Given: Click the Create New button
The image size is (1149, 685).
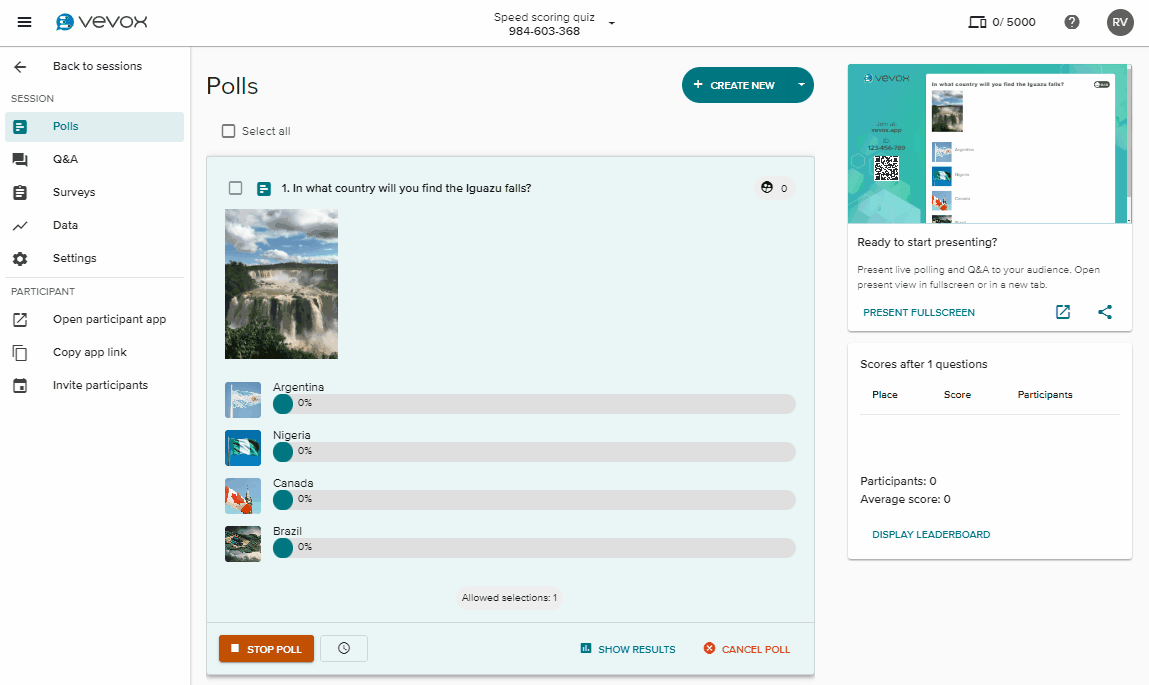Looking at the screenshot, I should 736,85.
